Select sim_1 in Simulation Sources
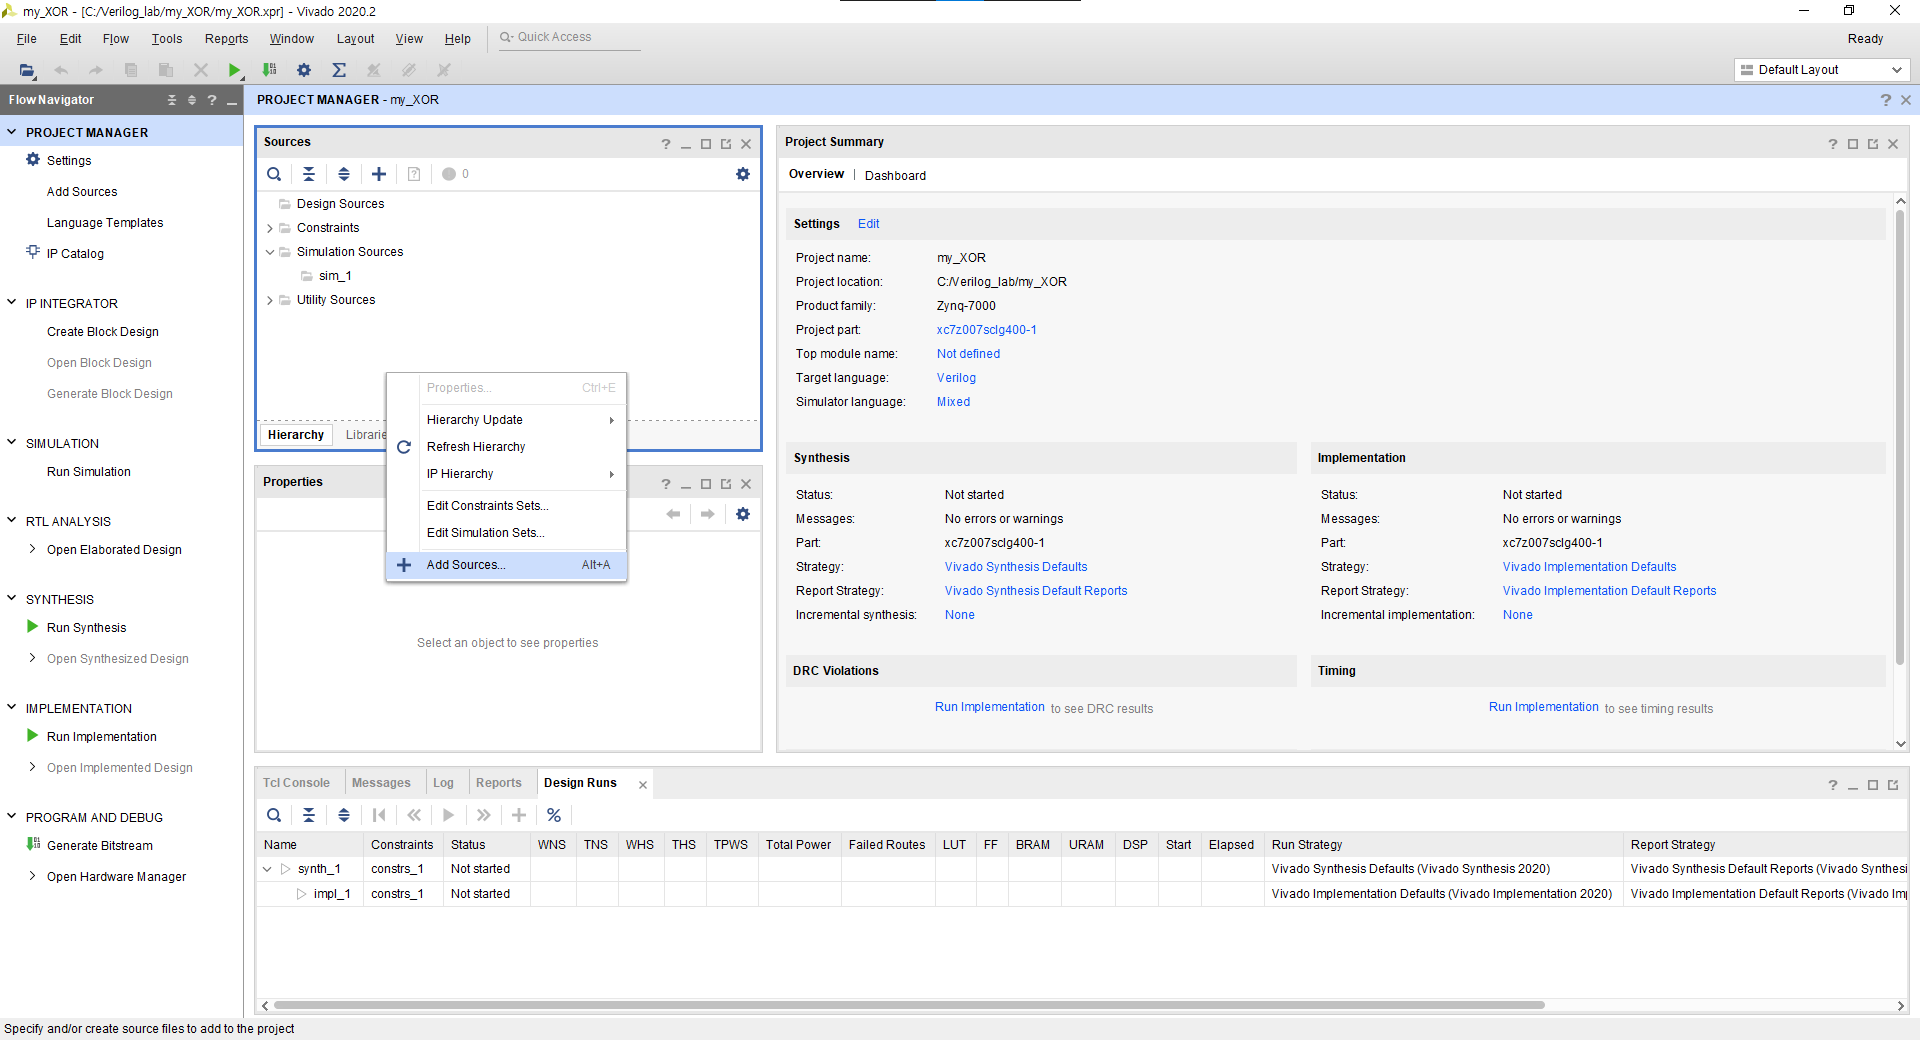The height and width of the screenshot is (1040, 1920). click(x=335, y=276)
